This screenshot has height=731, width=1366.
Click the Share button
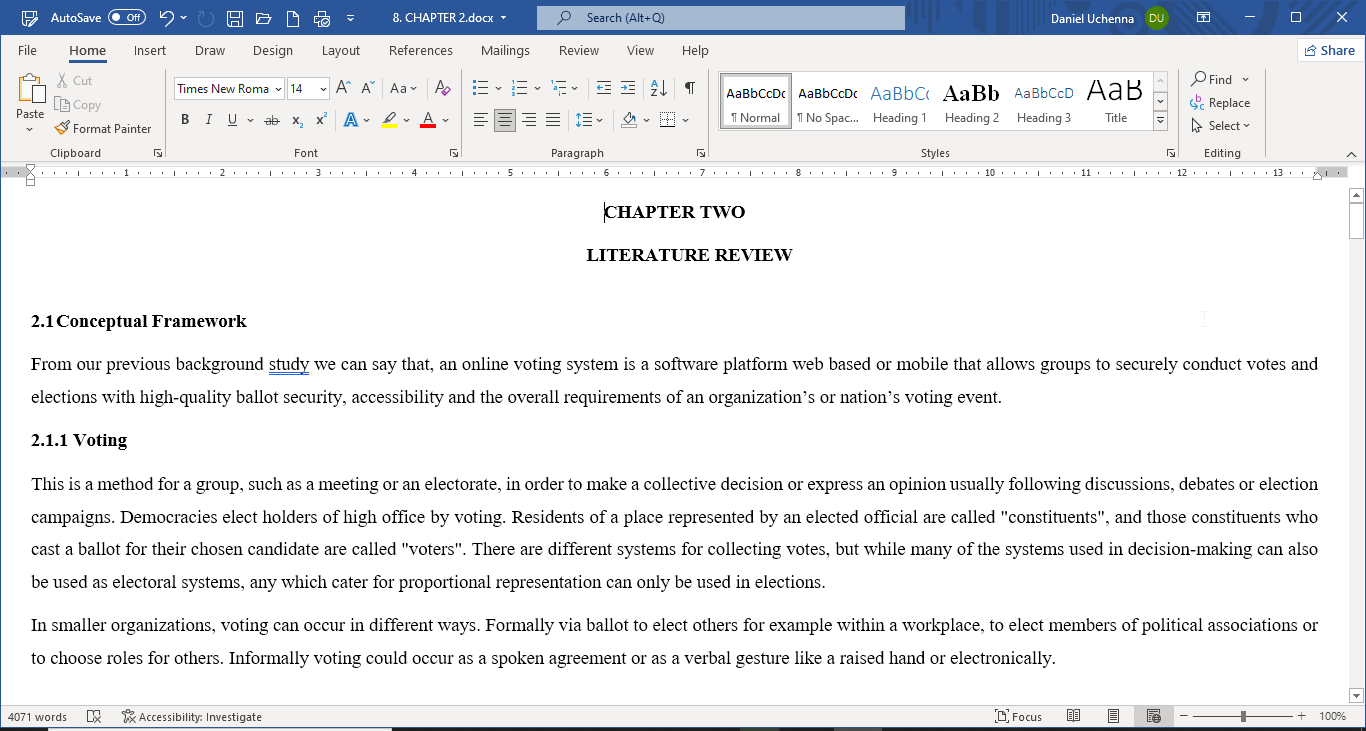(1330, 50)
